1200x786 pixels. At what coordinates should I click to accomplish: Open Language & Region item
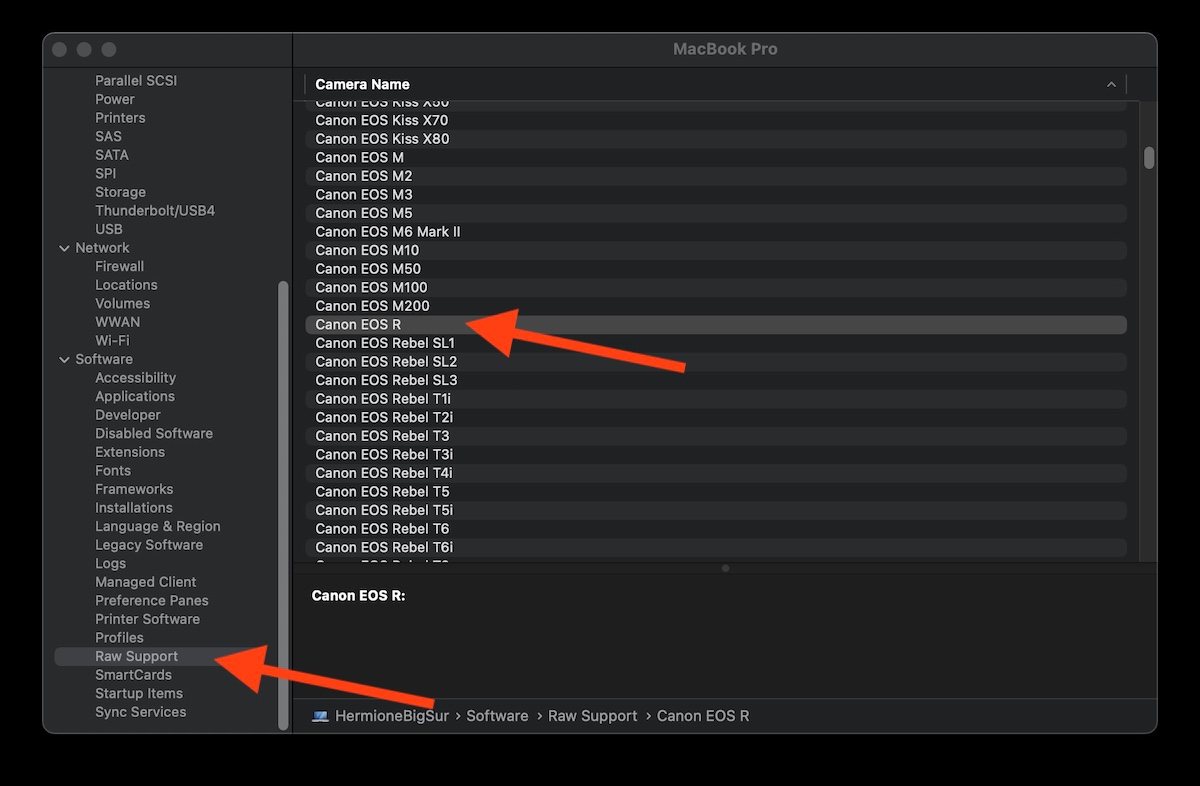(158, 526)
